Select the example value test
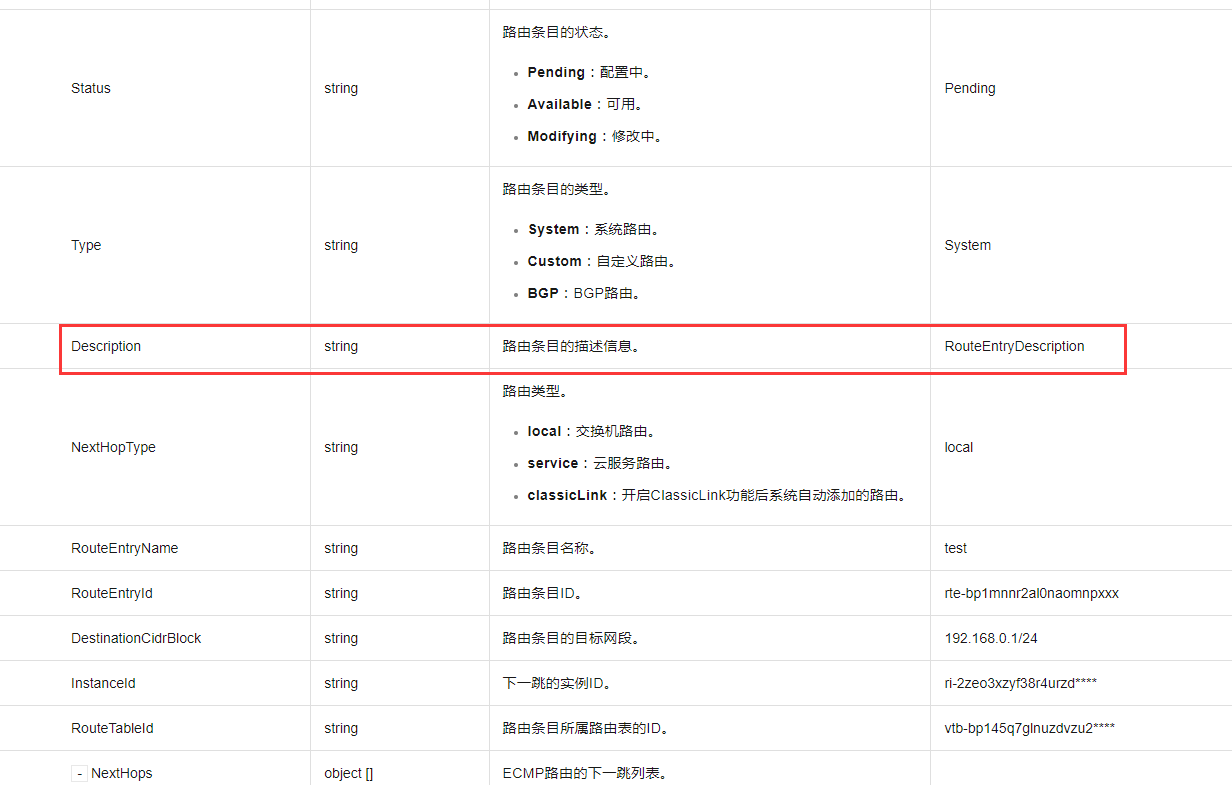The width and height of the screenshot is (1232, 785). coord(956,548)
